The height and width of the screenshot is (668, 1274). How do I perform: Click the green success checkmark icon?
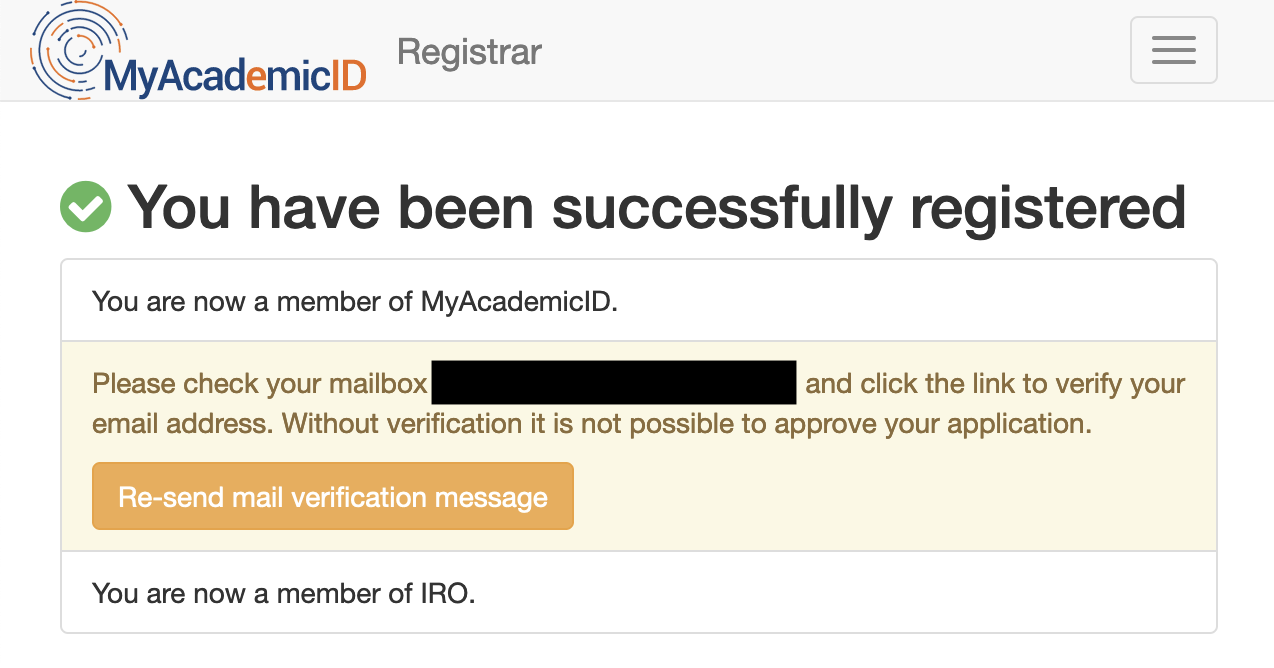(x=86, y=207)
